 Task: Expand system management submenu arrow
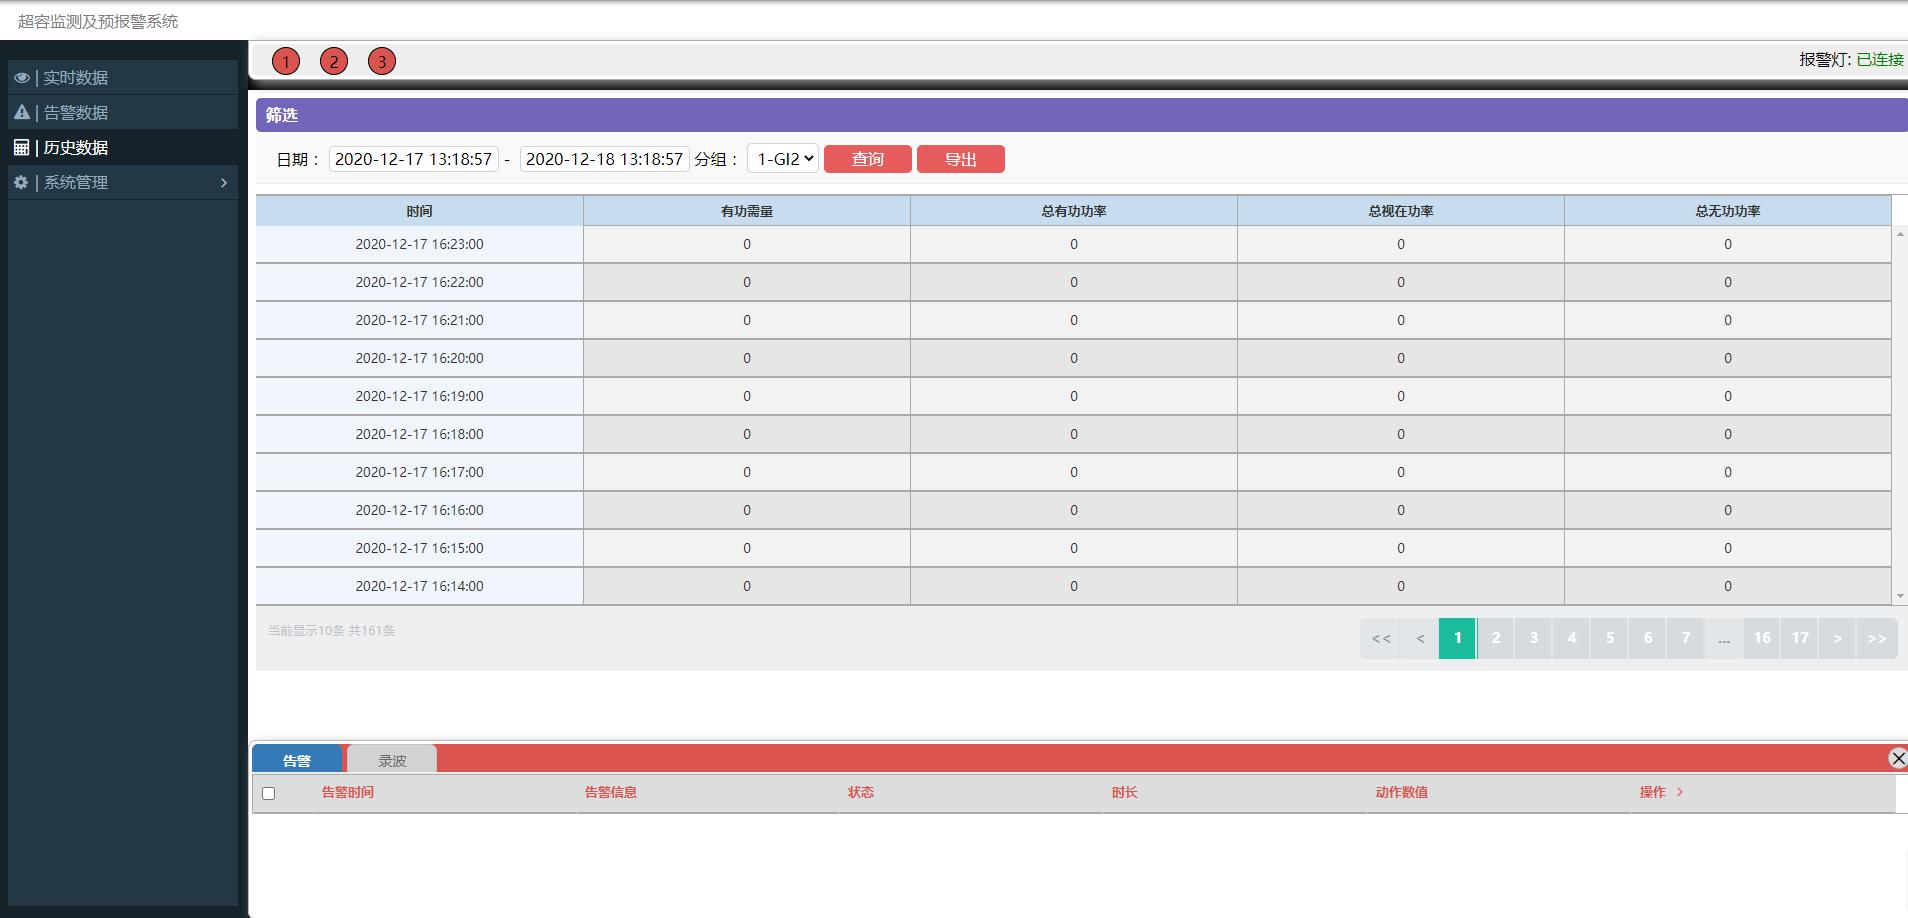tap(224, 183)
